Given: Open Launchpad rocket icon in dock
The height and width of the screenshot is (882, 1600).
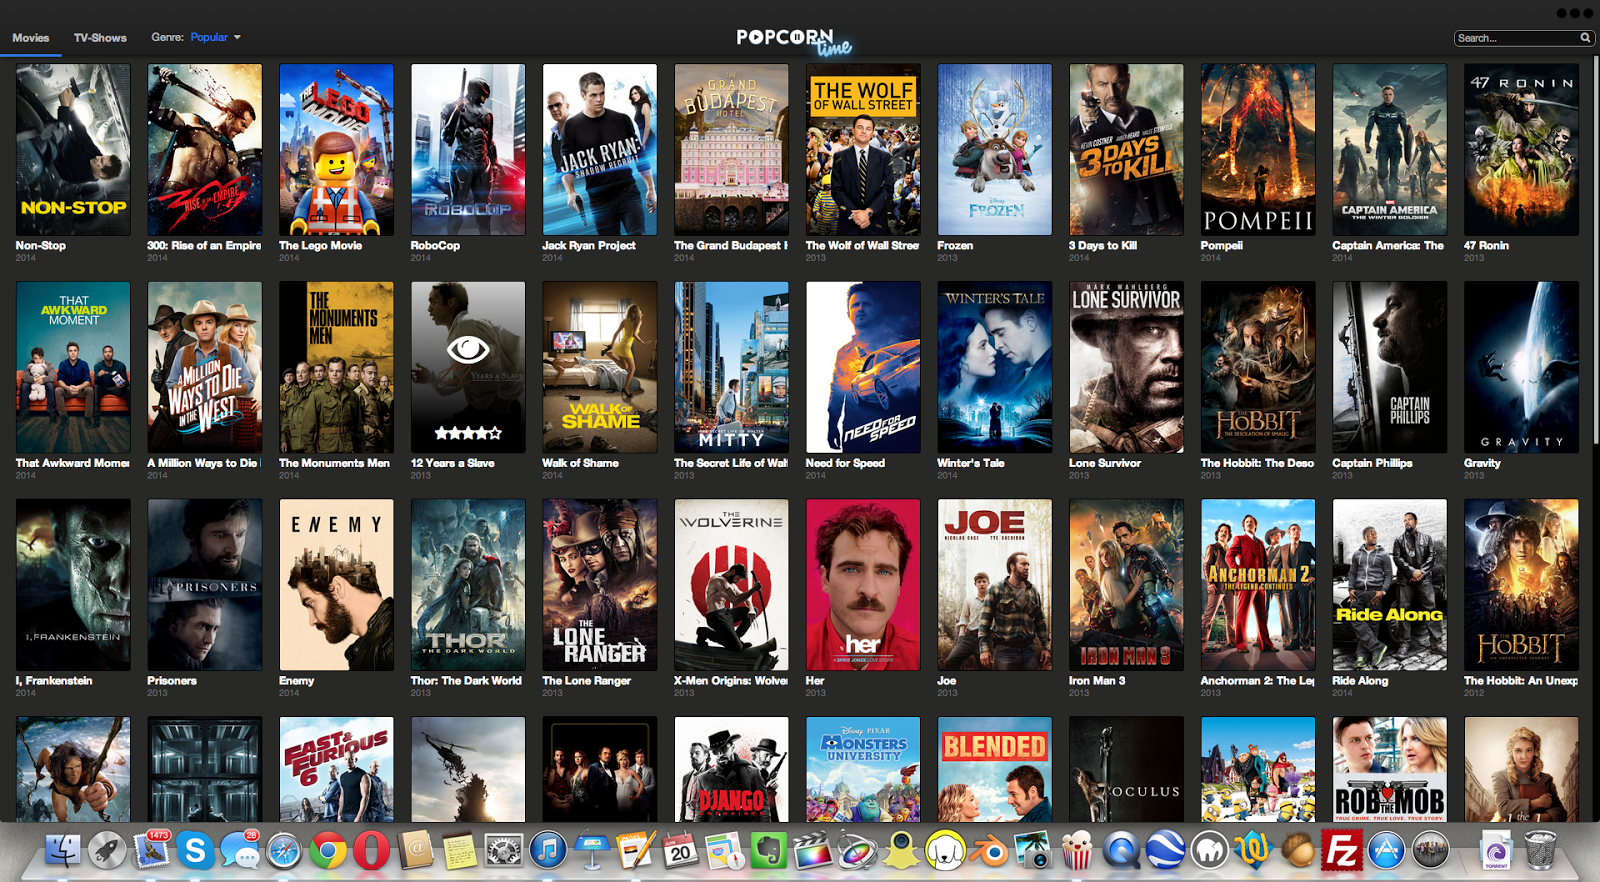Looking at the screenshot, I should point(107,851).
